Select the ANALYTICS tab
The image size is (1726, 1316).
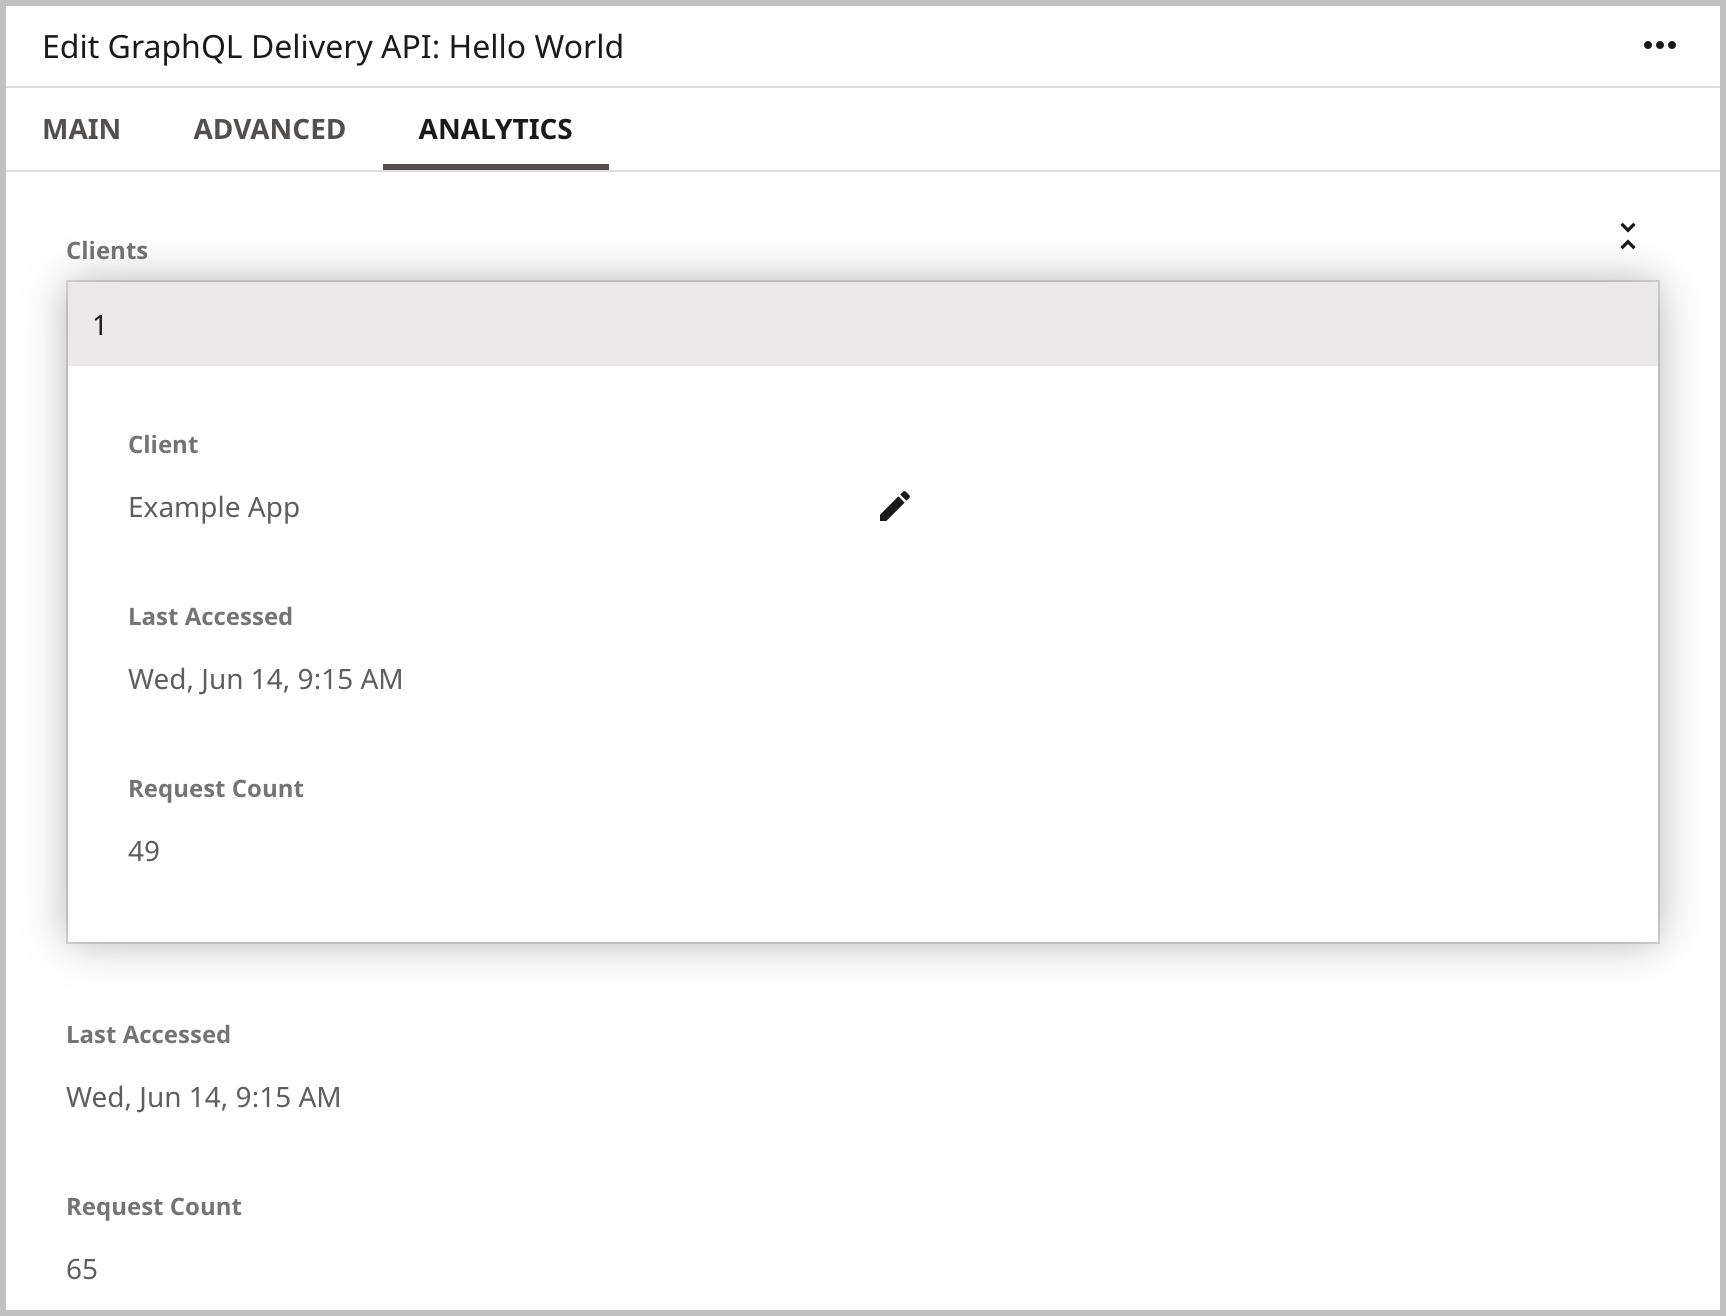[495, 129]
